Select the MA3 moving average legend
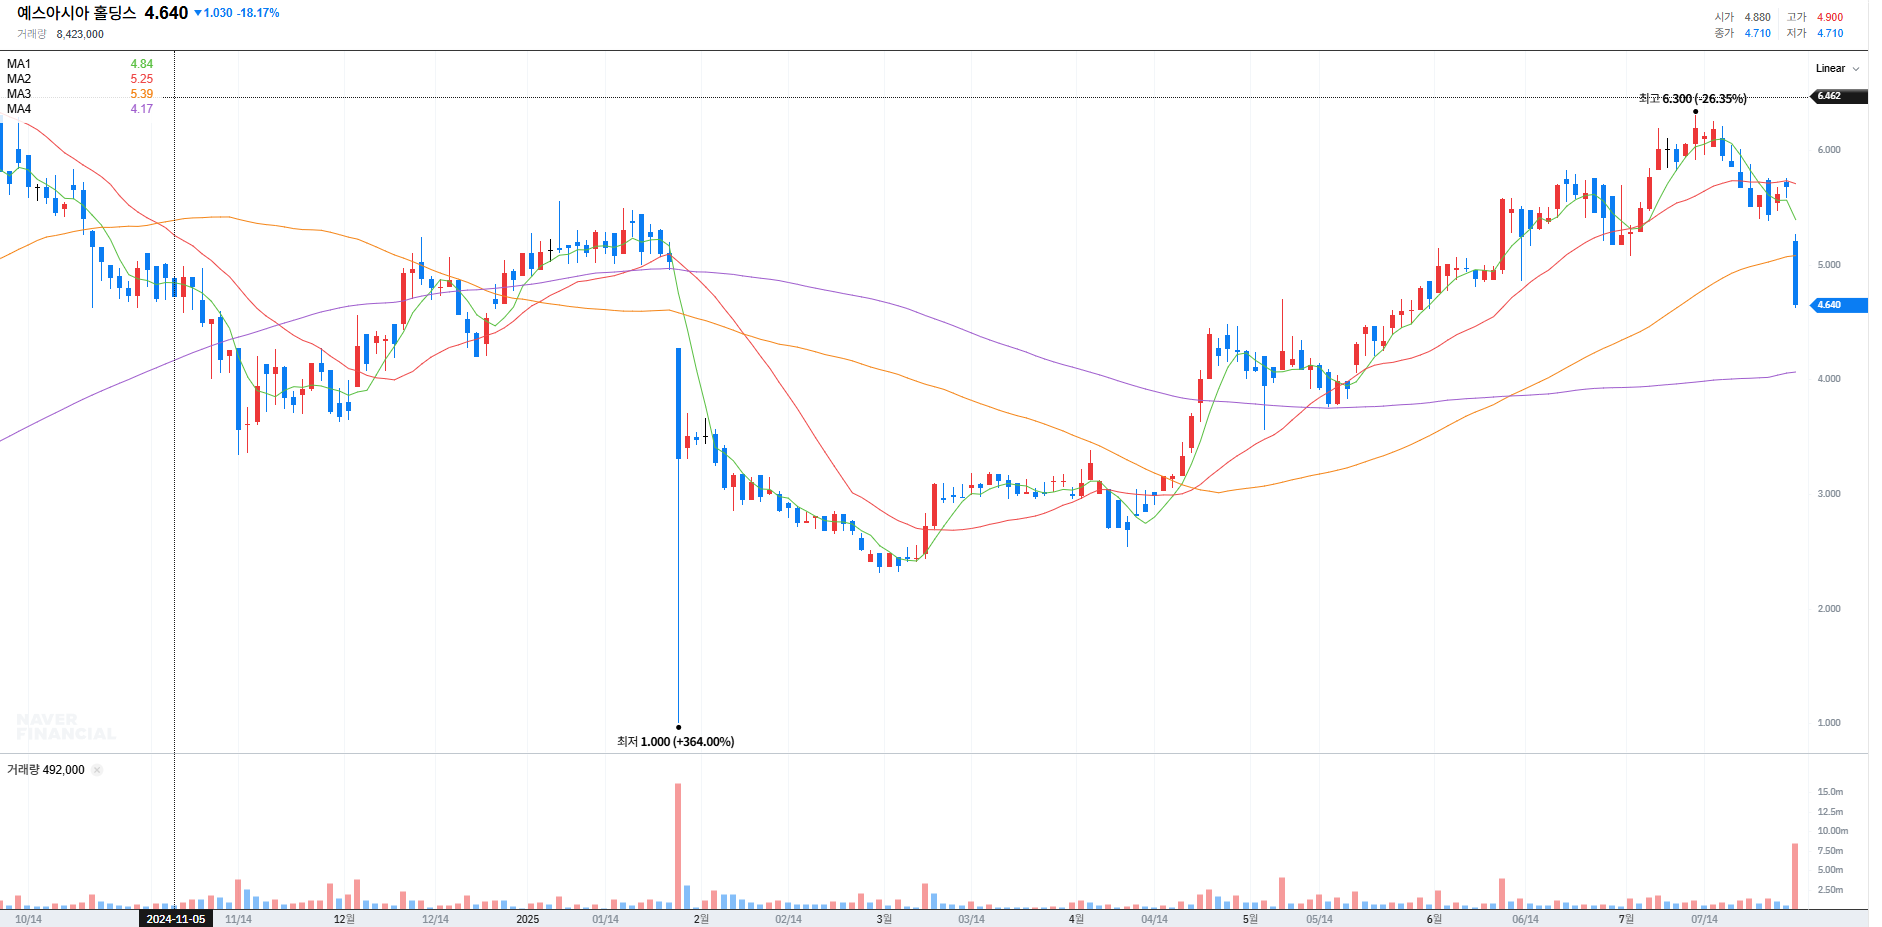This screenshot has width=1882, height=927. 19,94
